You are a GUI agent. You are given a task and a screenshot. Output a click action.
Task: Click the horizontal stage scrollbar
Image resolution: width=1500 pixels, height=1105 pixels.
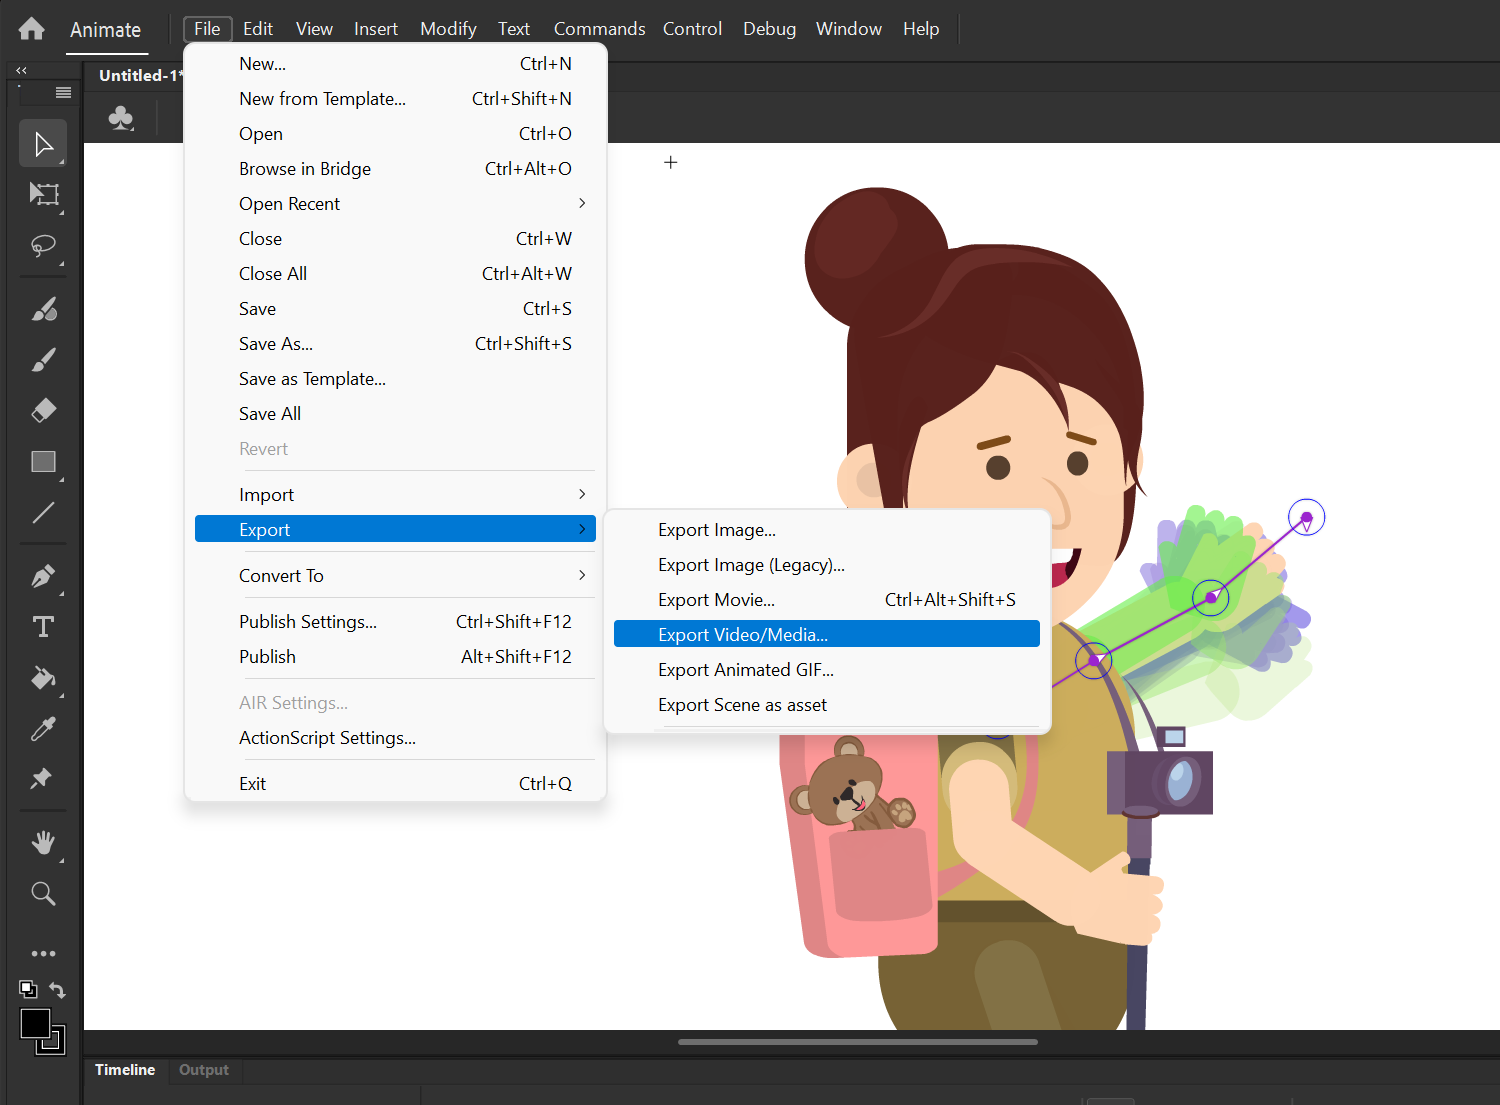click(857, 1041)
